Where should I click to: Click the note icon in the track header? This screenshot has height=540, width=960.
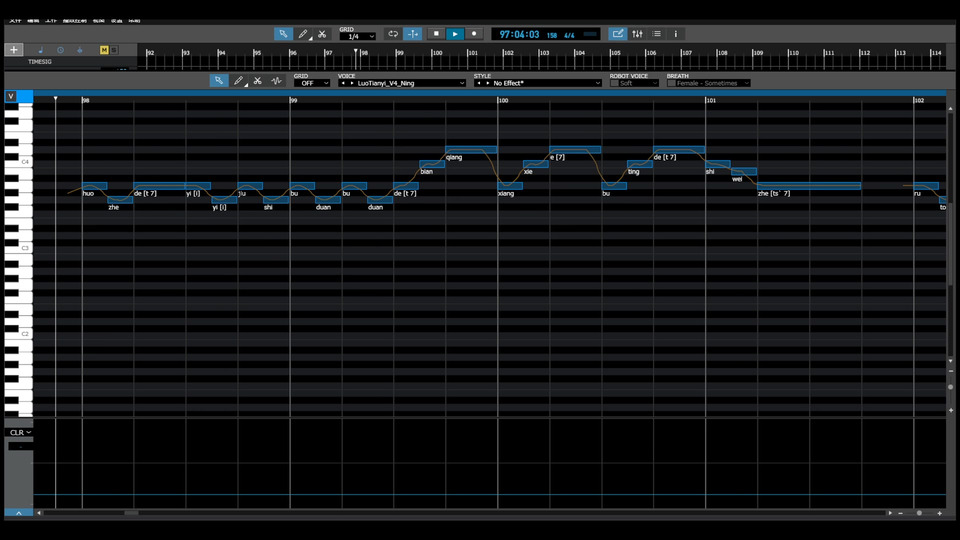[x=41, y=50]
